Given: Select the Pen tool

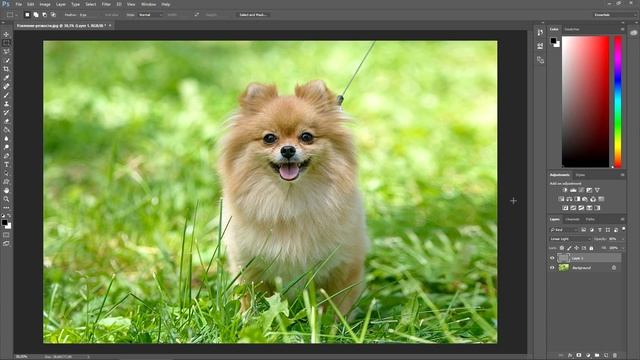Looking at the screenshot, I should tap(6, 156).
